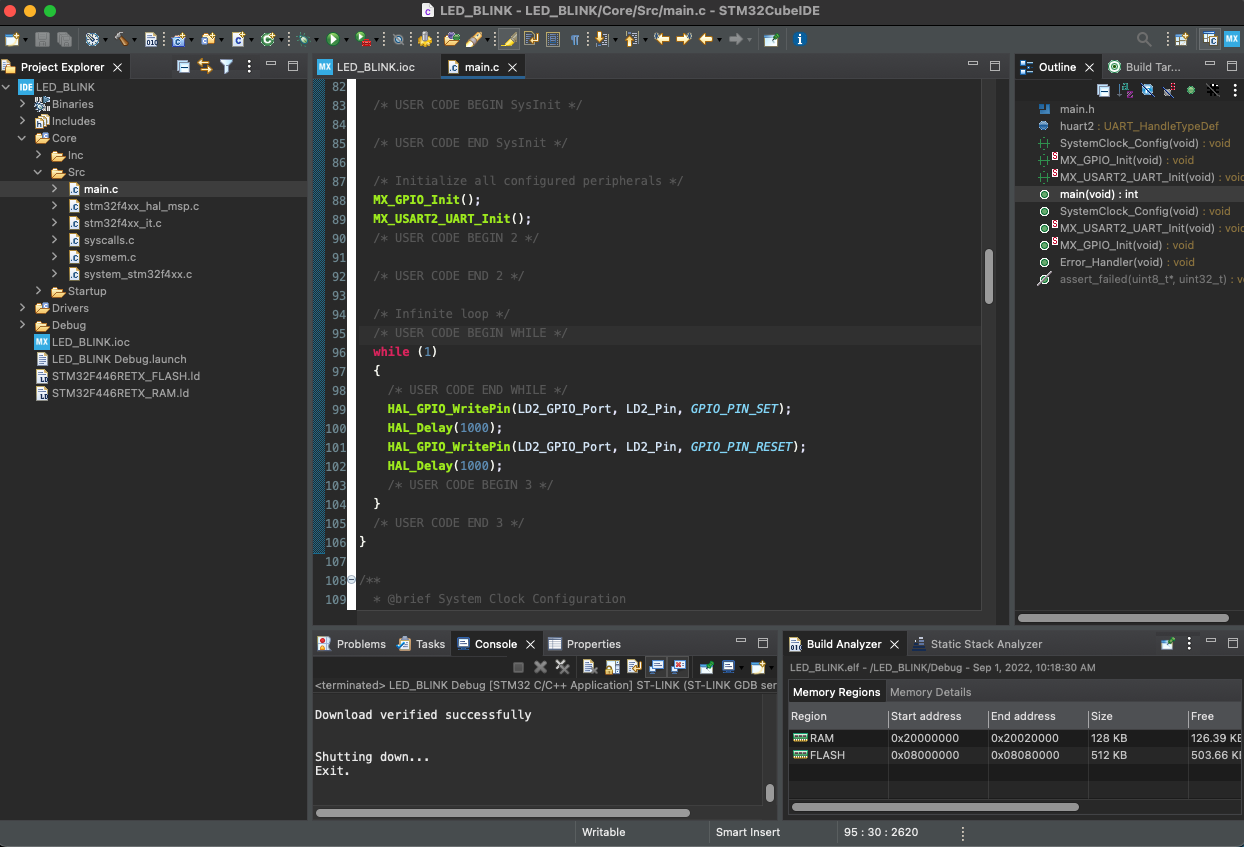Click Collapse All in Outline view

click(1103, 90)
